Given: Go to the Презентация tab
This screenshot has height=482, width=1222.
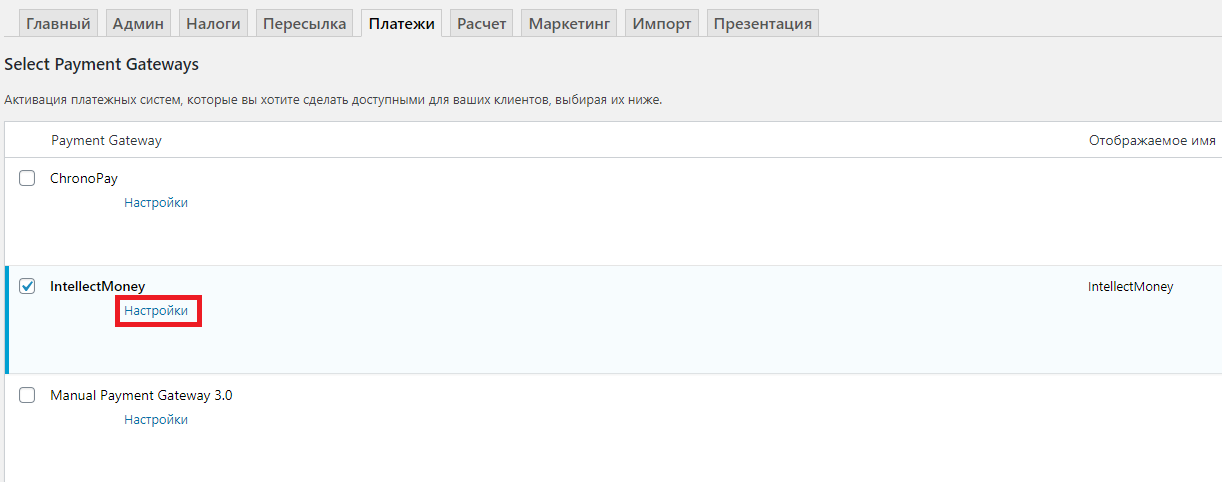Looking at the screenshot, I should pos(763,23).
